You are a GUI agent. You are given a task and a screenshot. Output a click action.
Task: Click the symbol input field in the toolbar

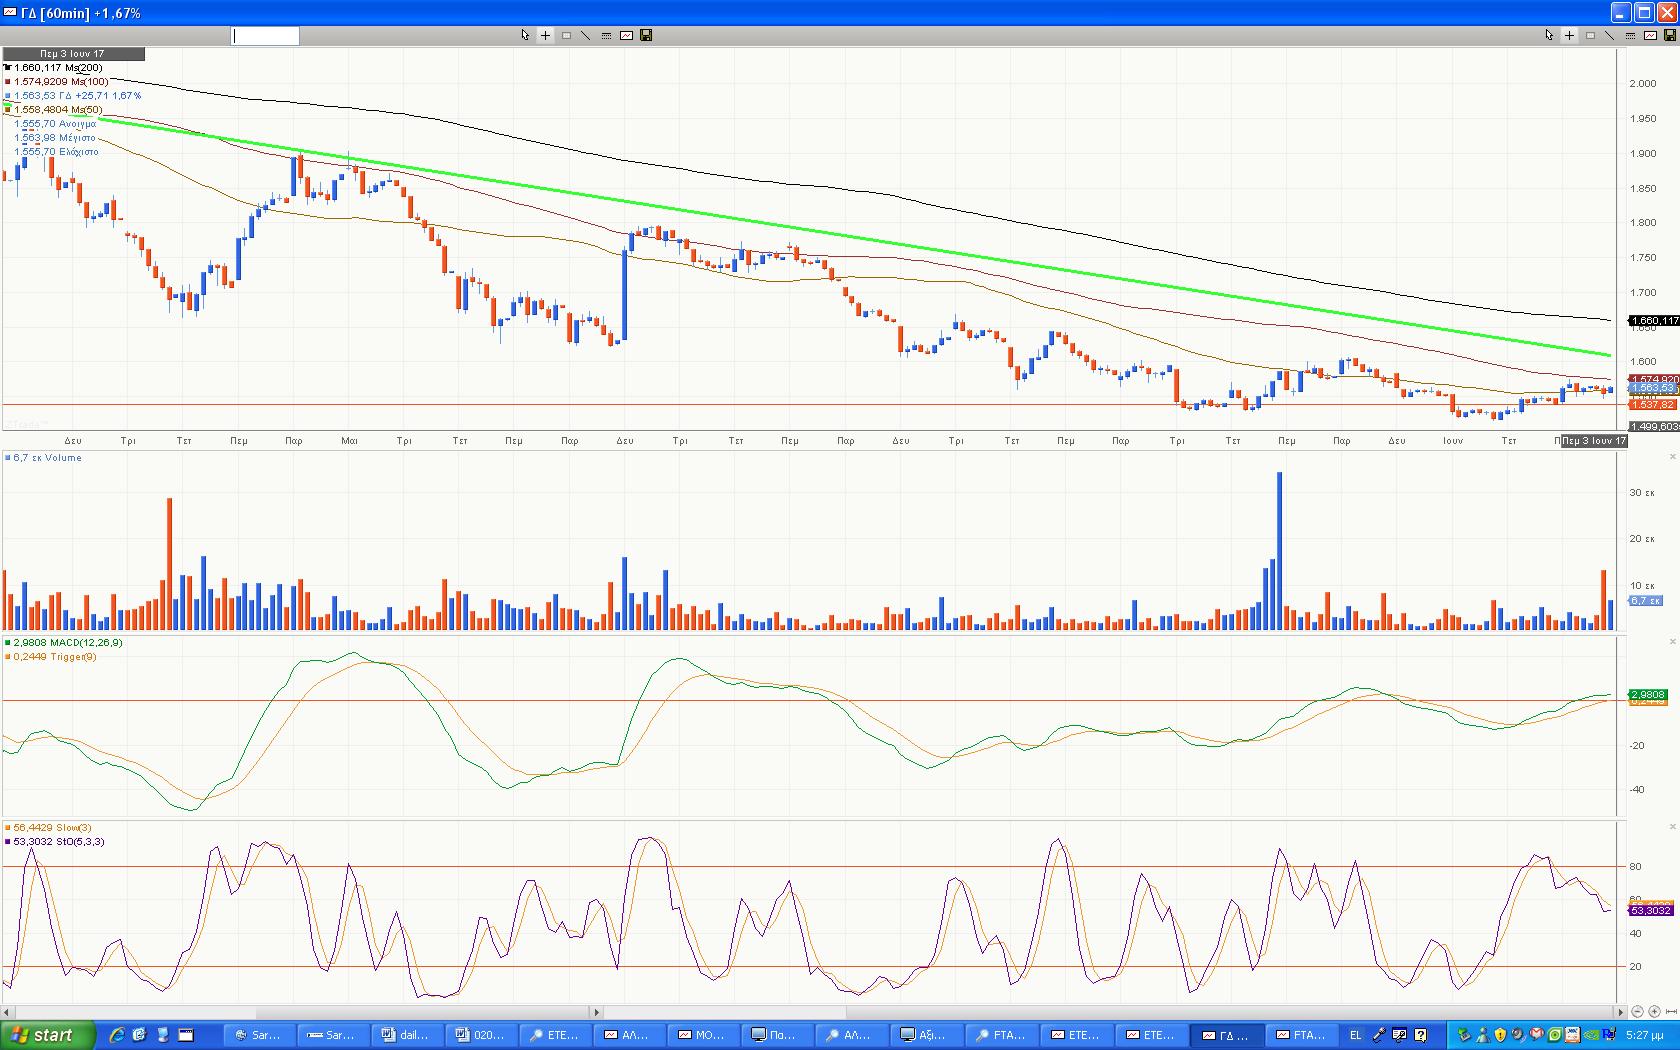point(265,36)
